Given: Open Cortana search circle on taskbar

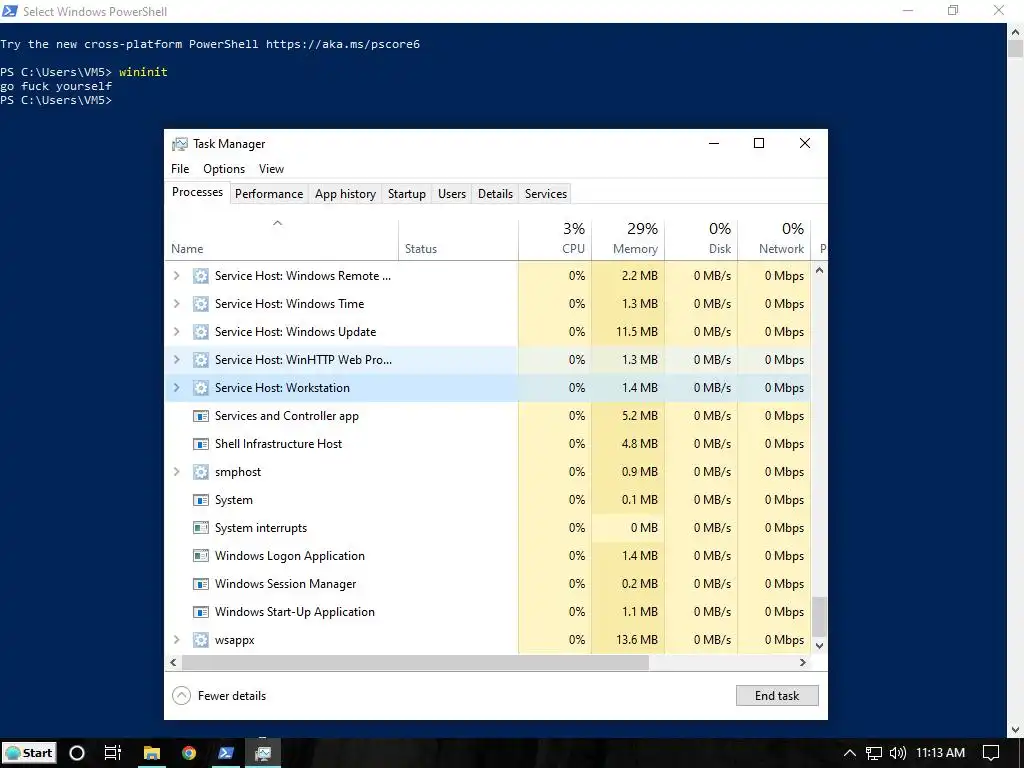Looking at the screenshot, I should point(76,753).
